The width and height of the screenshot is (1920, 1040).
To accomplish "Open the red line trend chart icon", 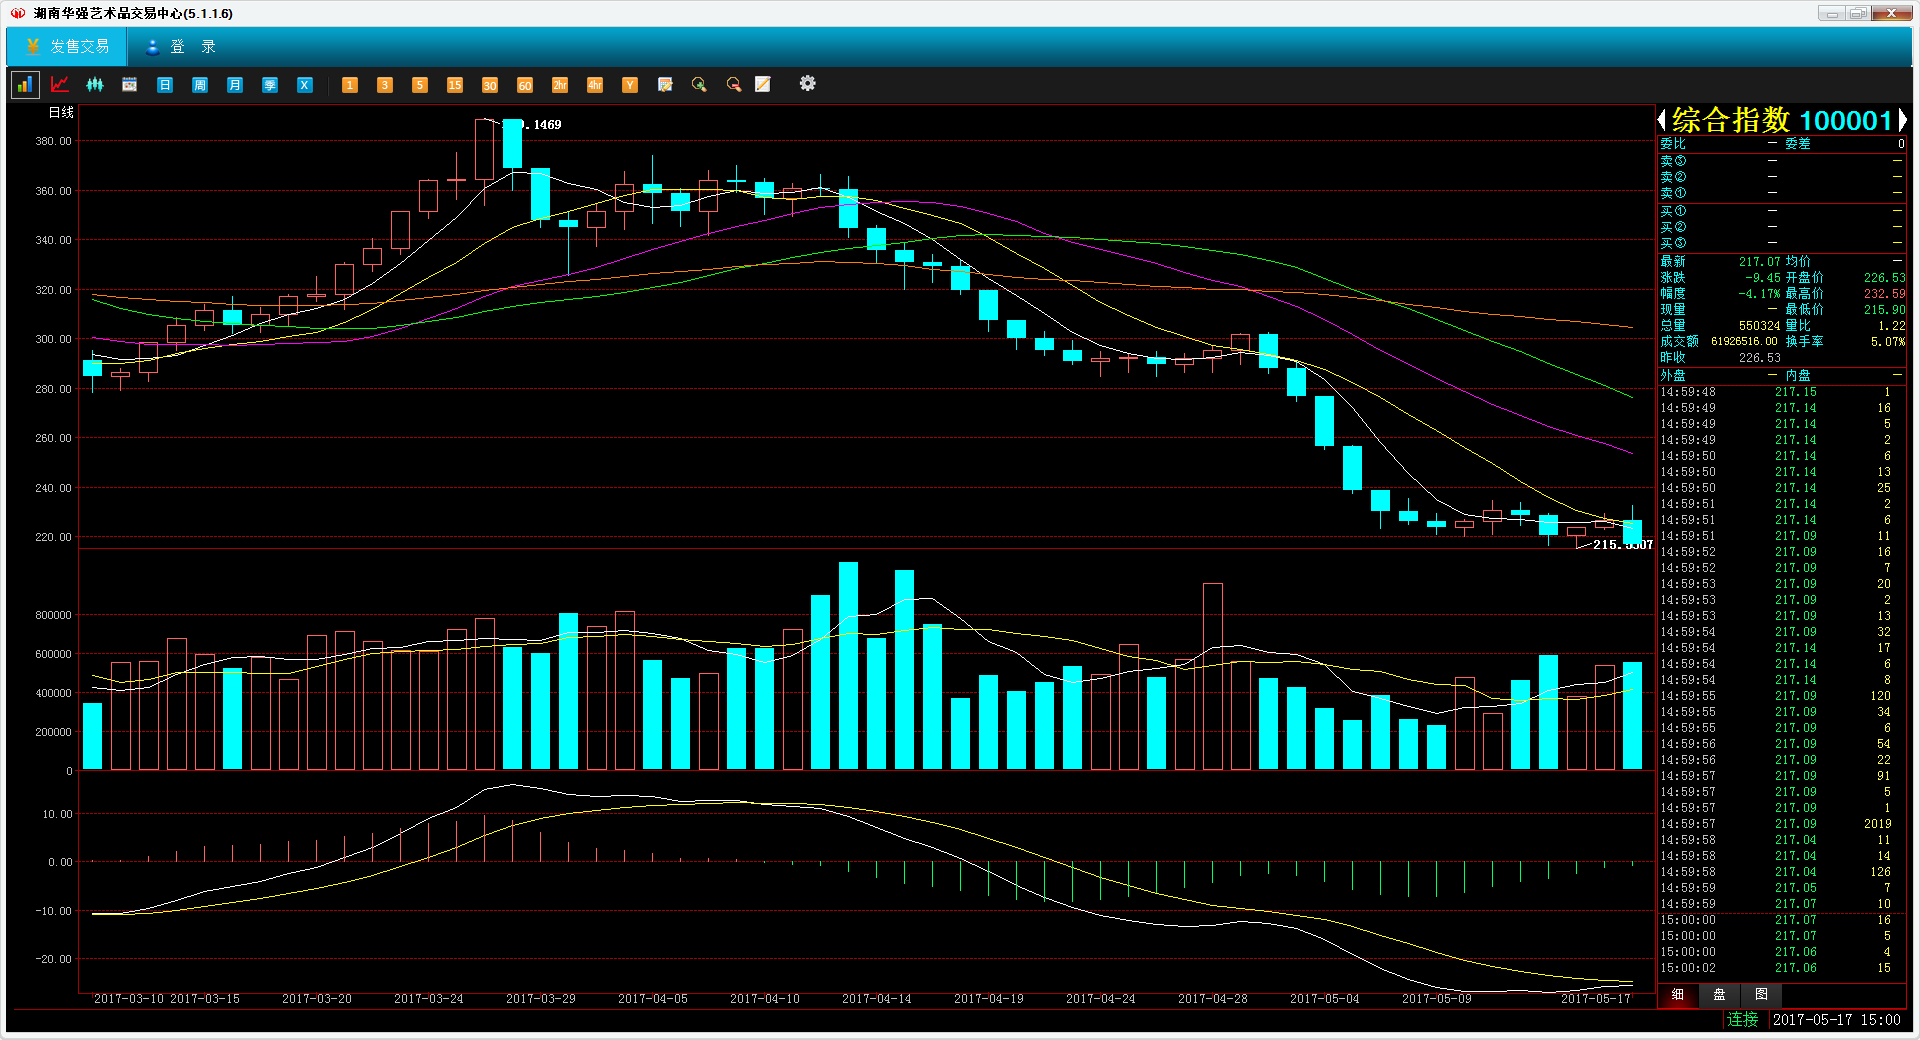I will (60, 85).
